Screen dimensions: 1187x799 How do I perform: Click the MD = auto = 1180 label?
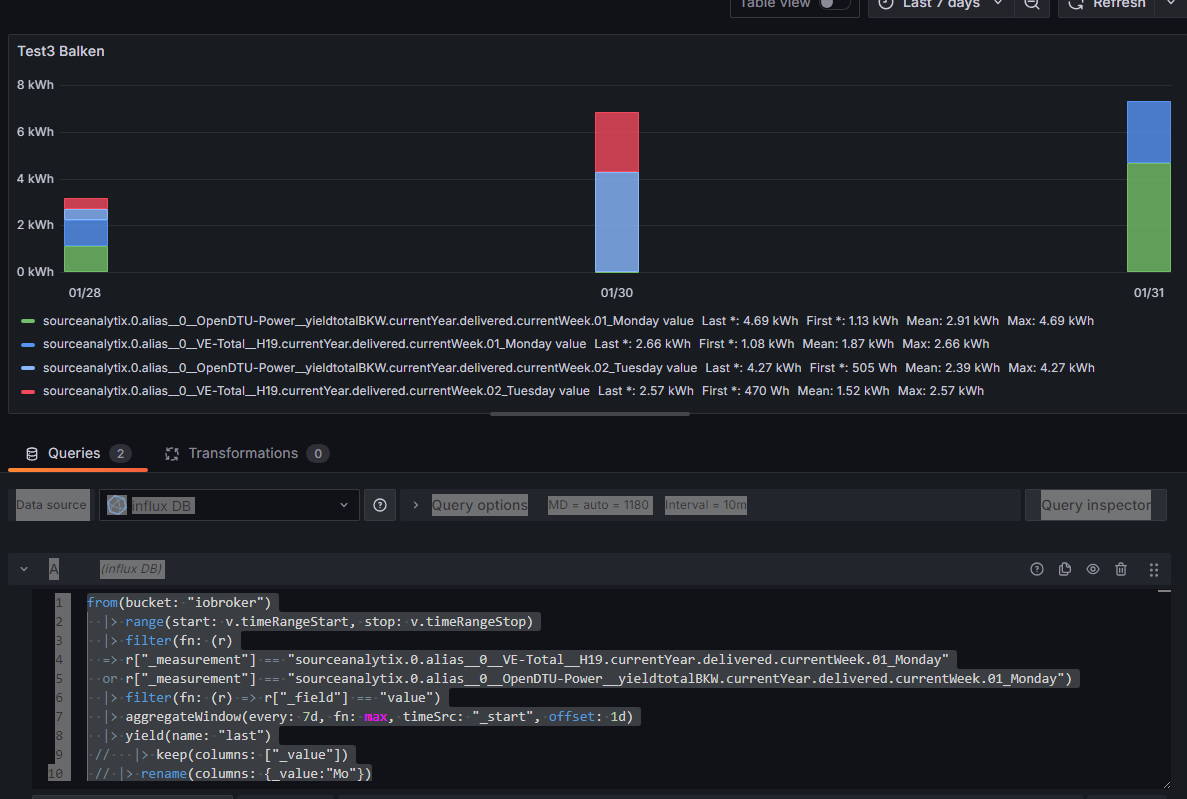tap(600, 505)
